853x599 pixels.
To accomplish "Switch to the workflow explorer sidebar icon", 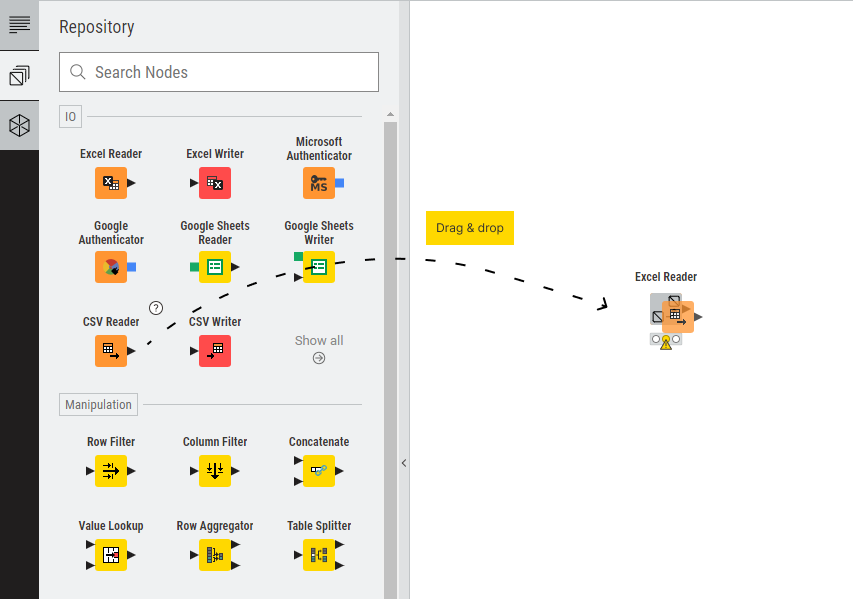I will coord(19,75).
